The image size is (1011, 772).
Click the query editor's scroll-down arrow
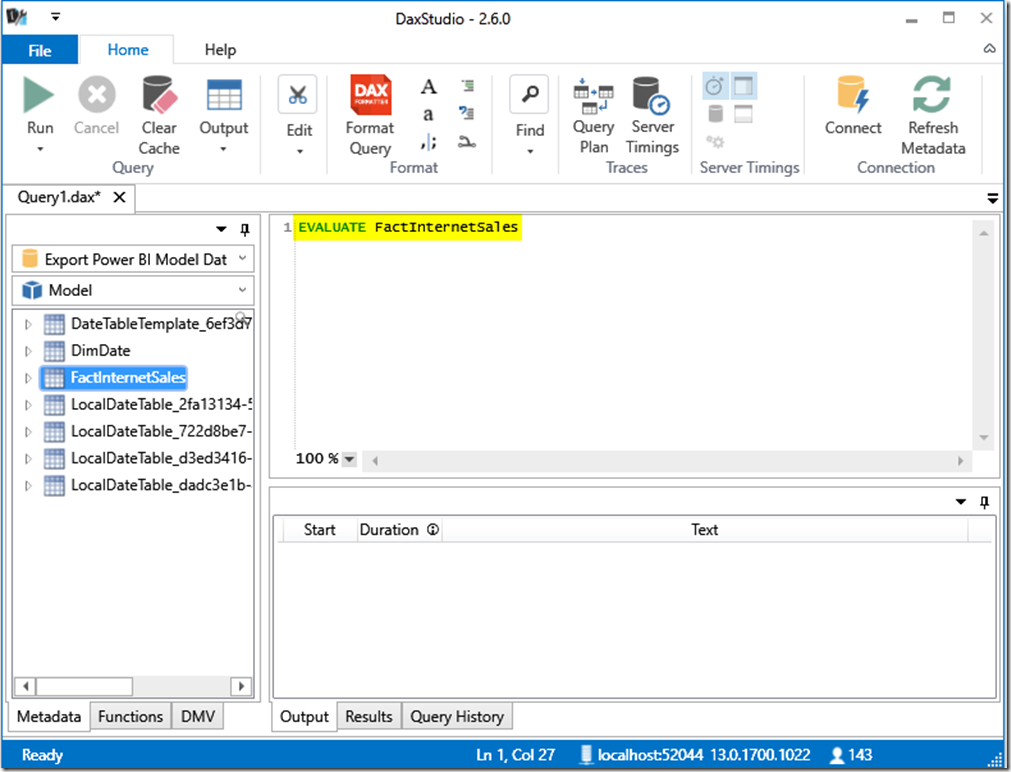984,438
